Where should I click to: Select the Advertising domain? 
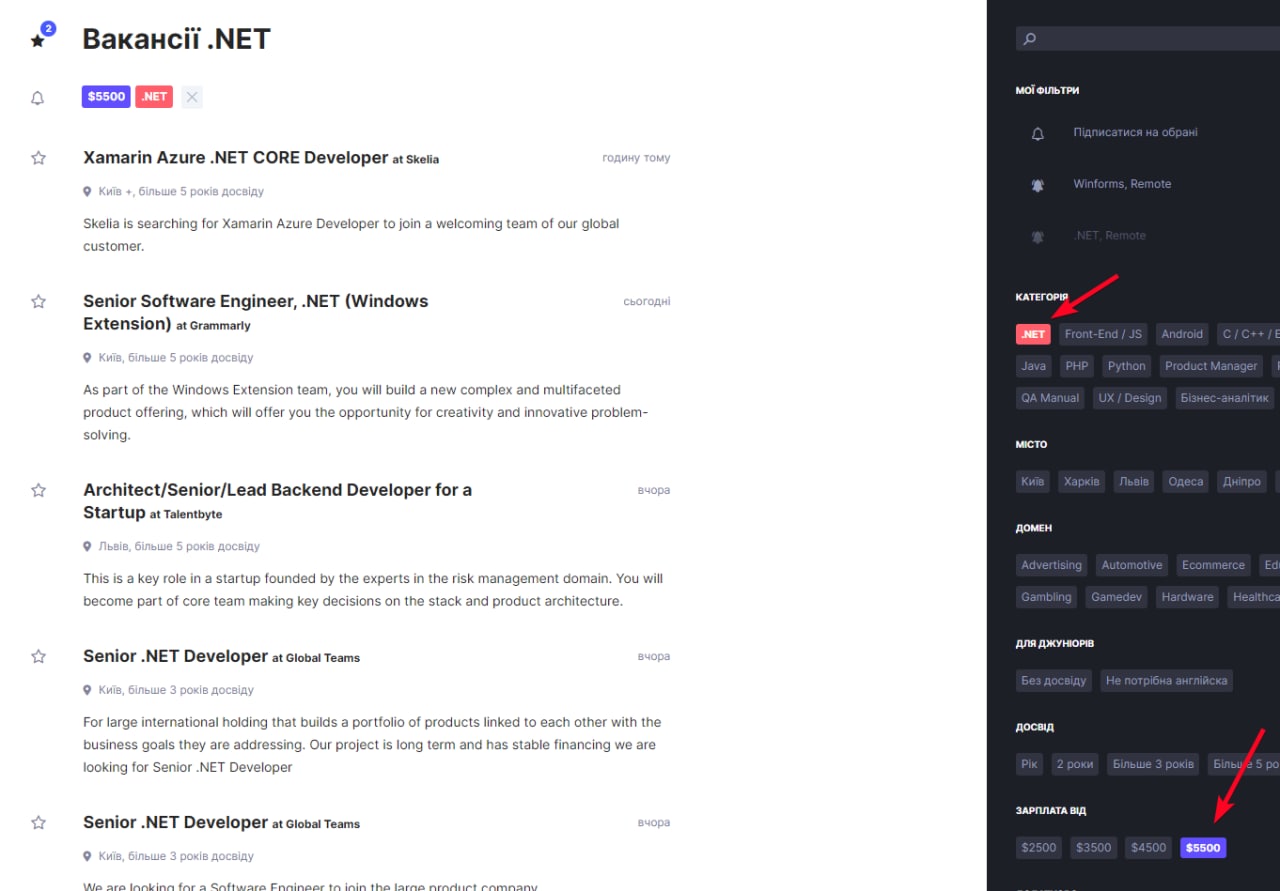[1052, 565]
